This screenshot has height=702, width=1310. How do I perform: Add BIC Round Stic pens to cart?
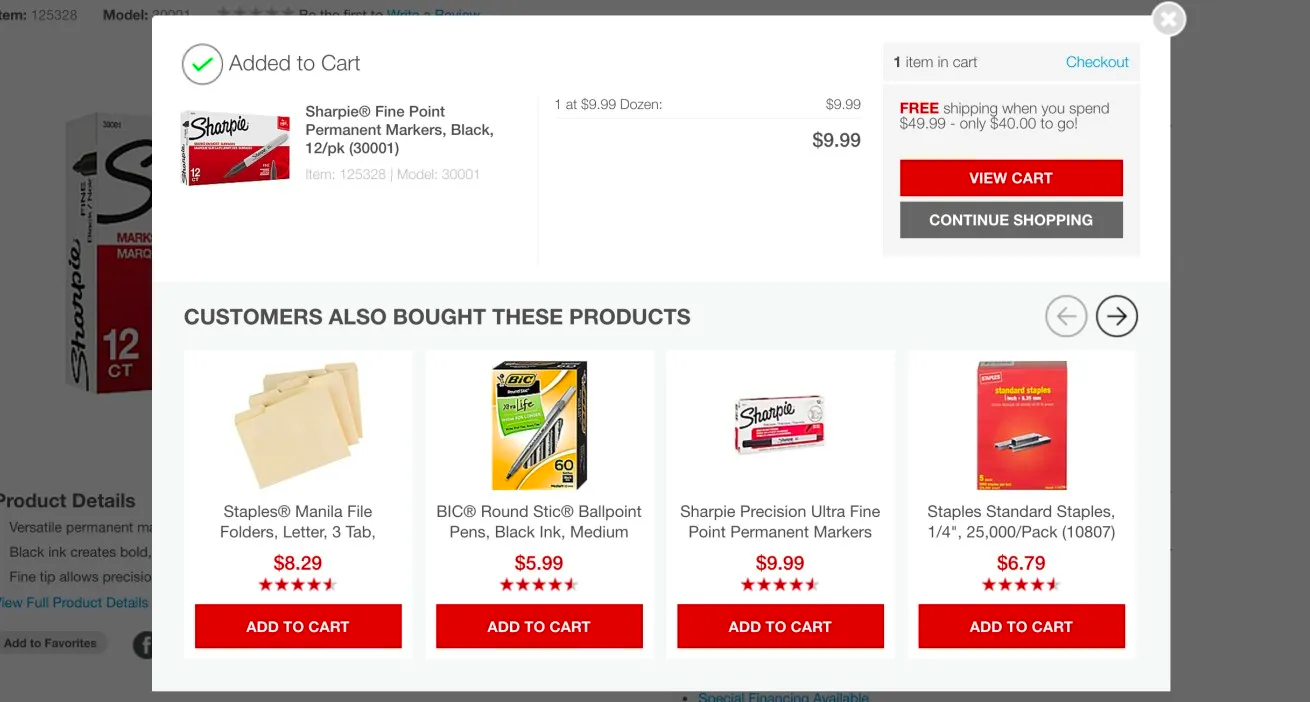click(x=539, y=627)
